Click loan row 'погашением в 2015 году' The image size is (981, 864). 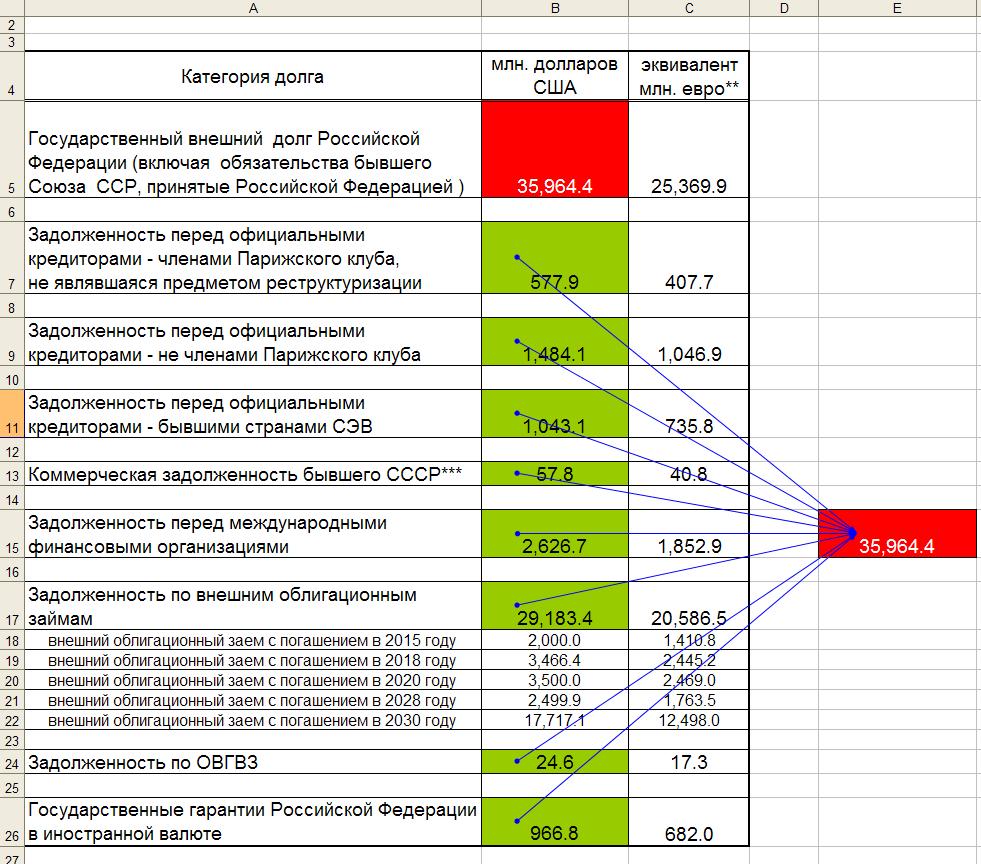253,640
